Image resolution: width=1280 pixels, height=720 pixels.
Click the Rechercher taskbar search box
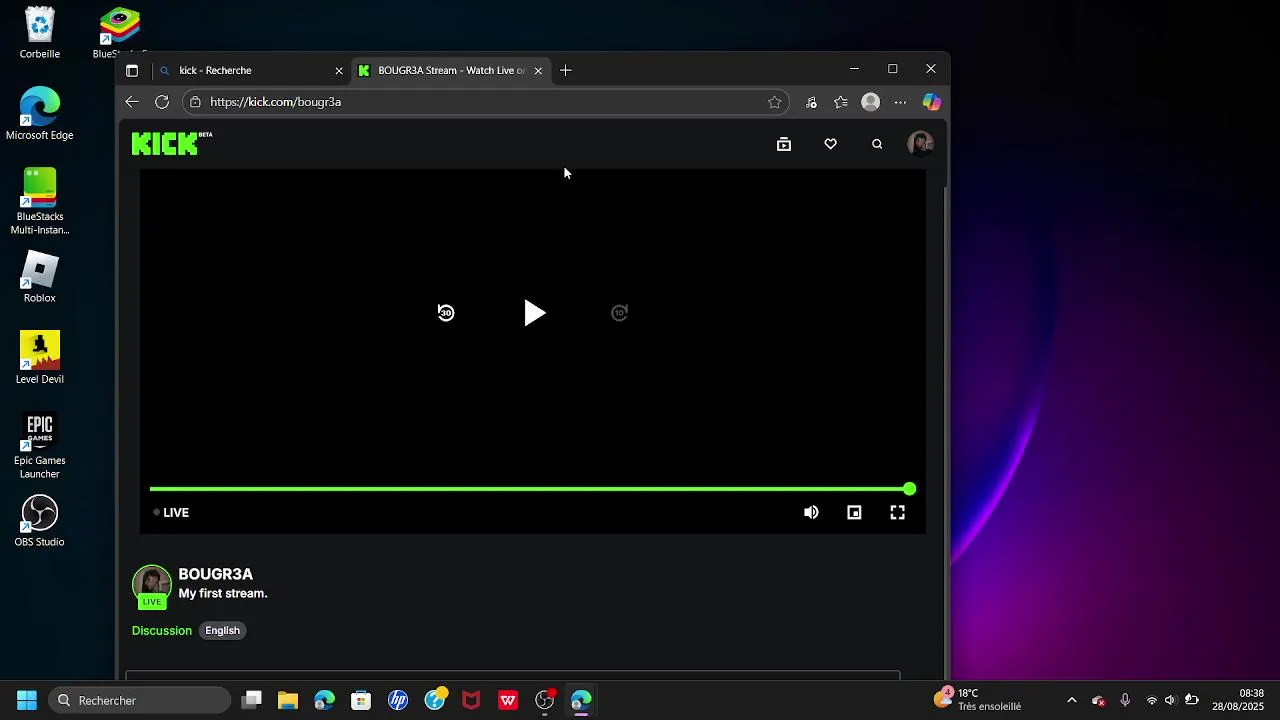[140, 700]
